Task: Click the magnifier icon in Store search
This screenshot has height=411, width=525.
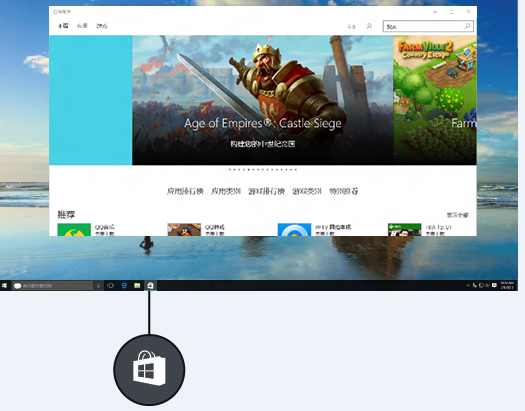Action: (467, 26)
